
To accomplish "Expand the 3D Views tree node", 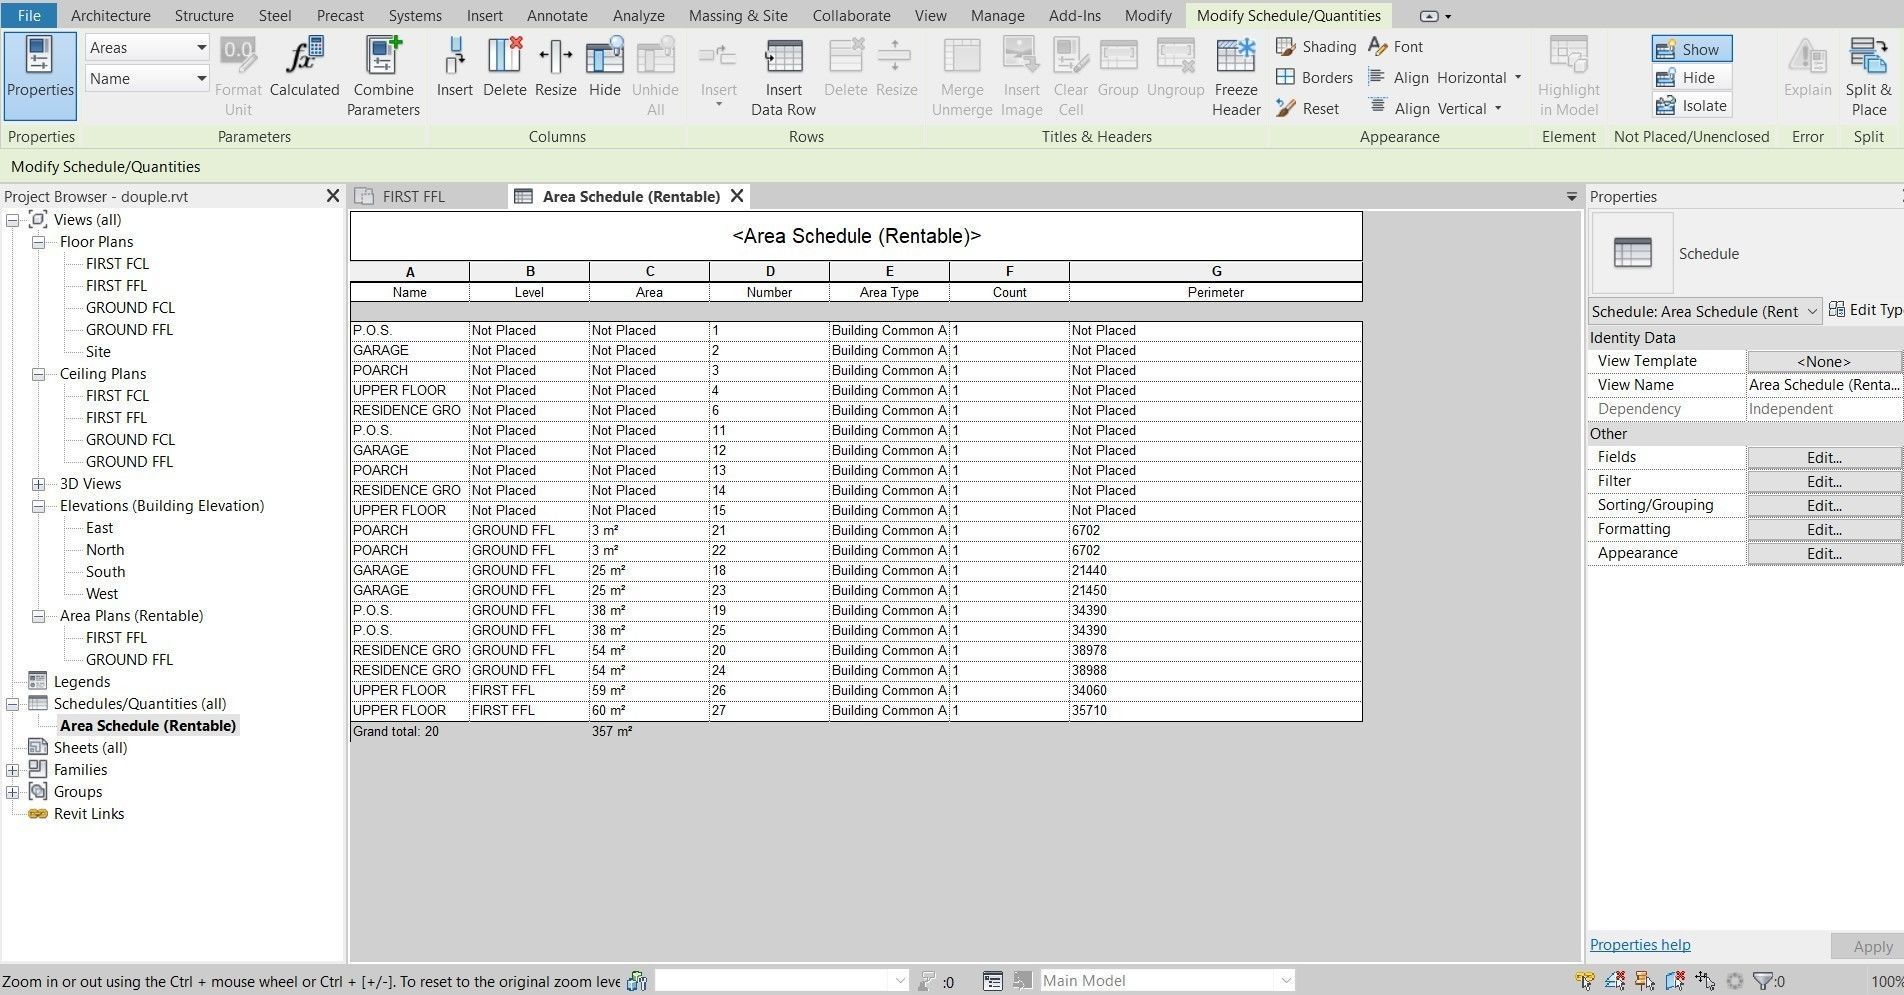I will click(38, 484).
